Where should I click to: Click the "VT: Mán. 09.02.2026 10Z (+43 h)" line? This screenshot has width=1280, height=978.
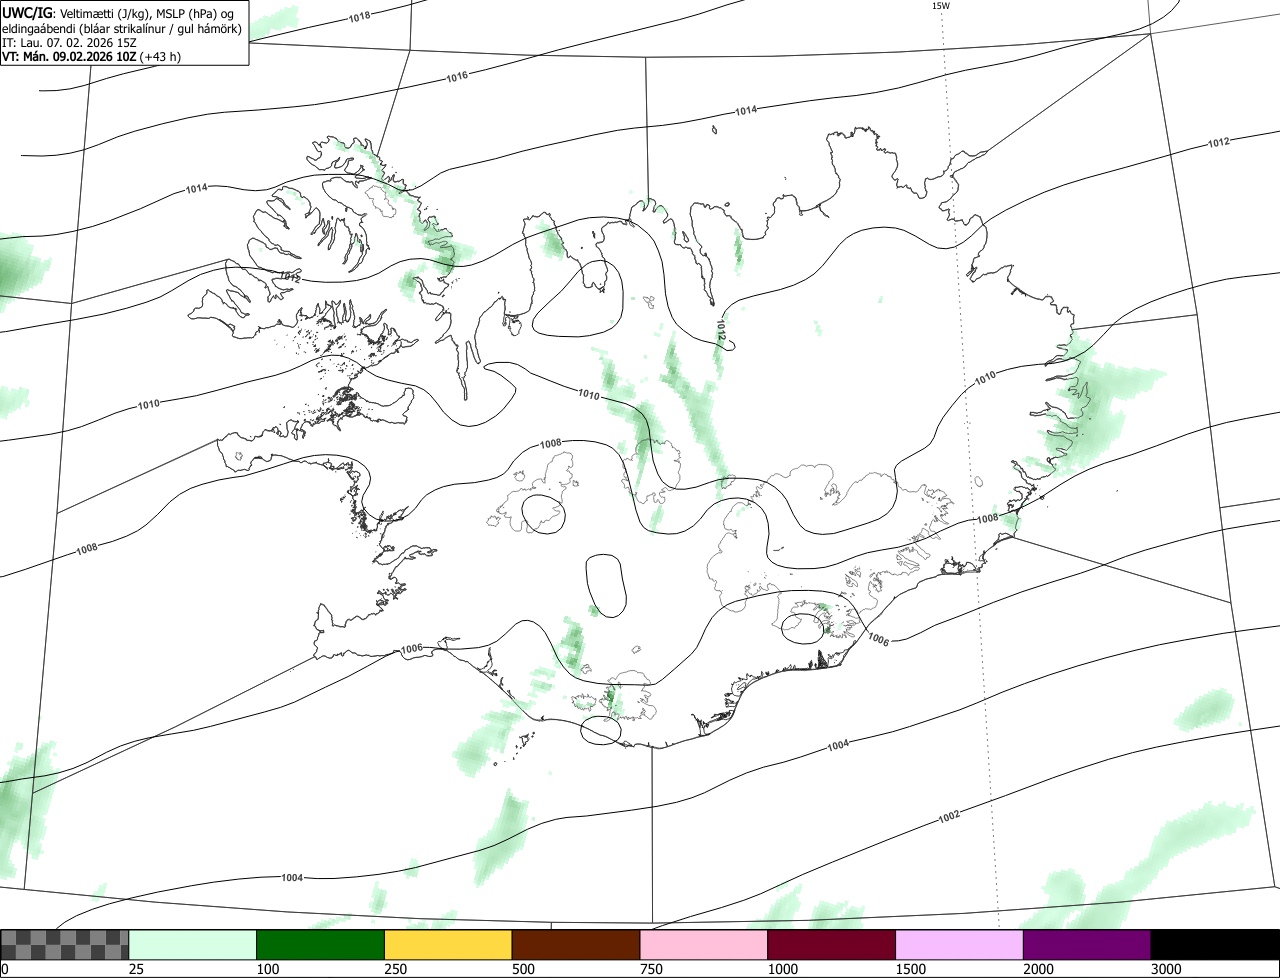point(91,57)
